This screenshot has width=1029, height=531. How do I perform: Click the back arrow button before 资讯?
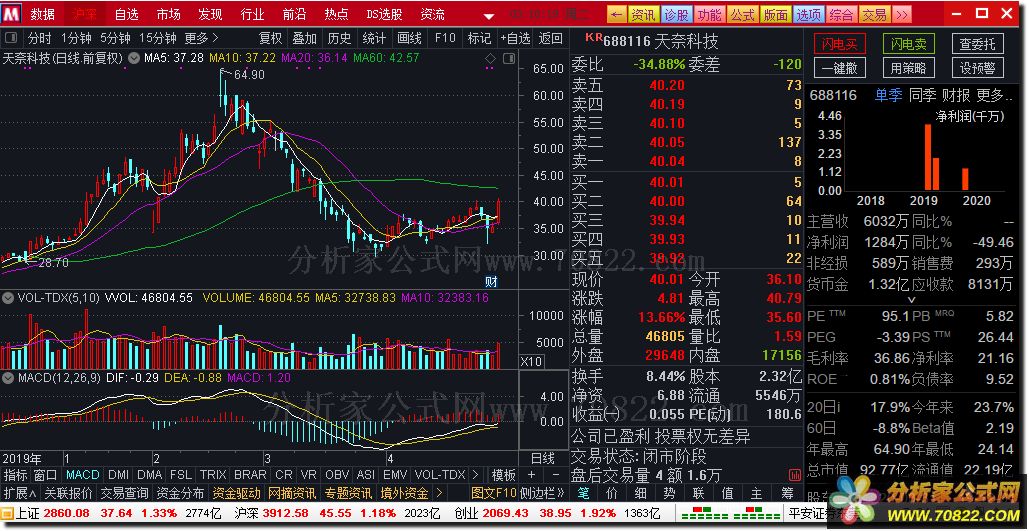click(616, 14)
